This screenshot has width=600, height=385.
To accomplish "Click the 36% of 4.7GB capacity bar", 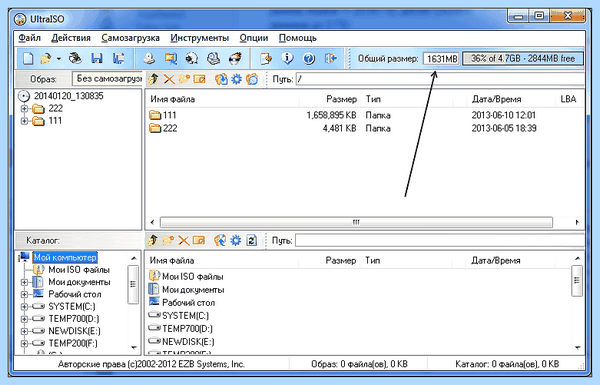I will coord(523,59).
